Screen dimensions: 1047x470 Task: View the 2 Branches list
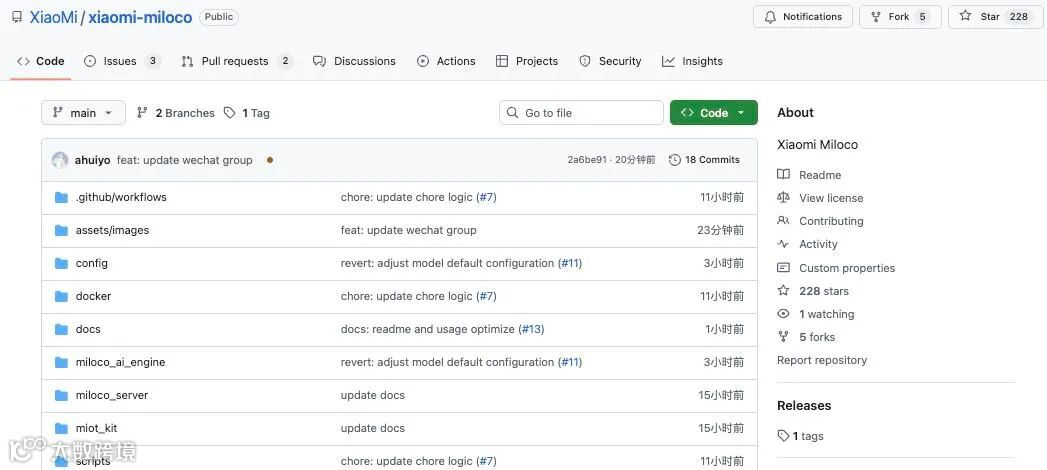point(176,113)
